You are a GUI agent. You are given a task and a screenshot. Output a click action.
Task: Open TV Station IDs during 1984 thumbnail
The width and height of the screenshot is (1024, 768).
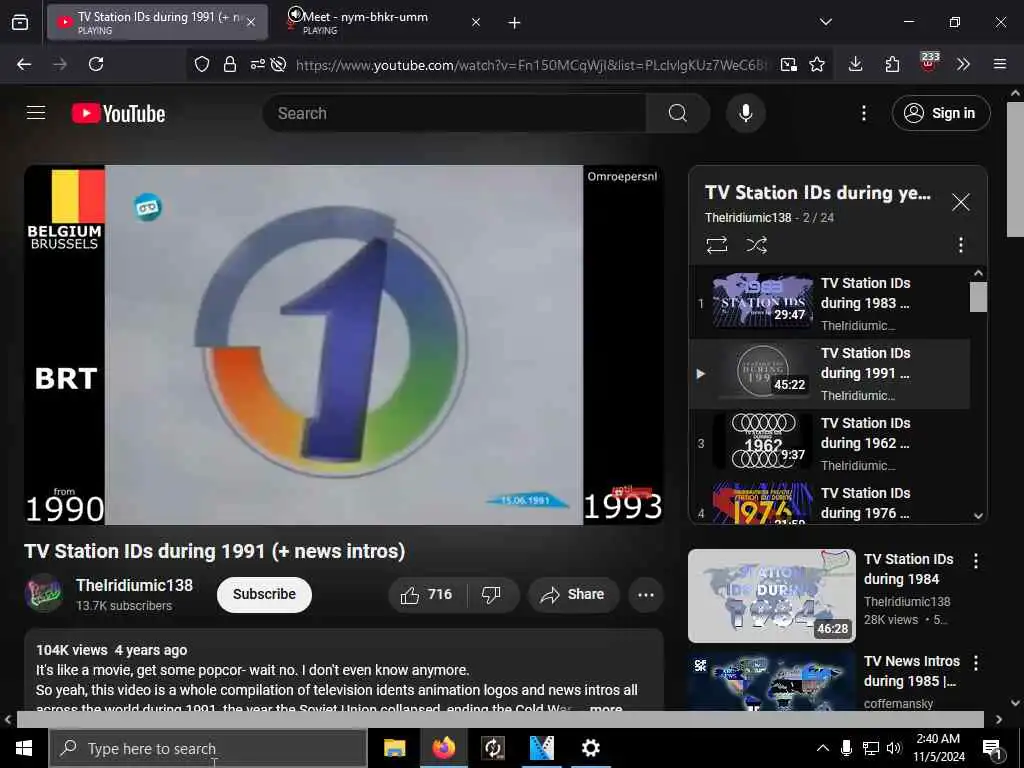click(771, 596)
